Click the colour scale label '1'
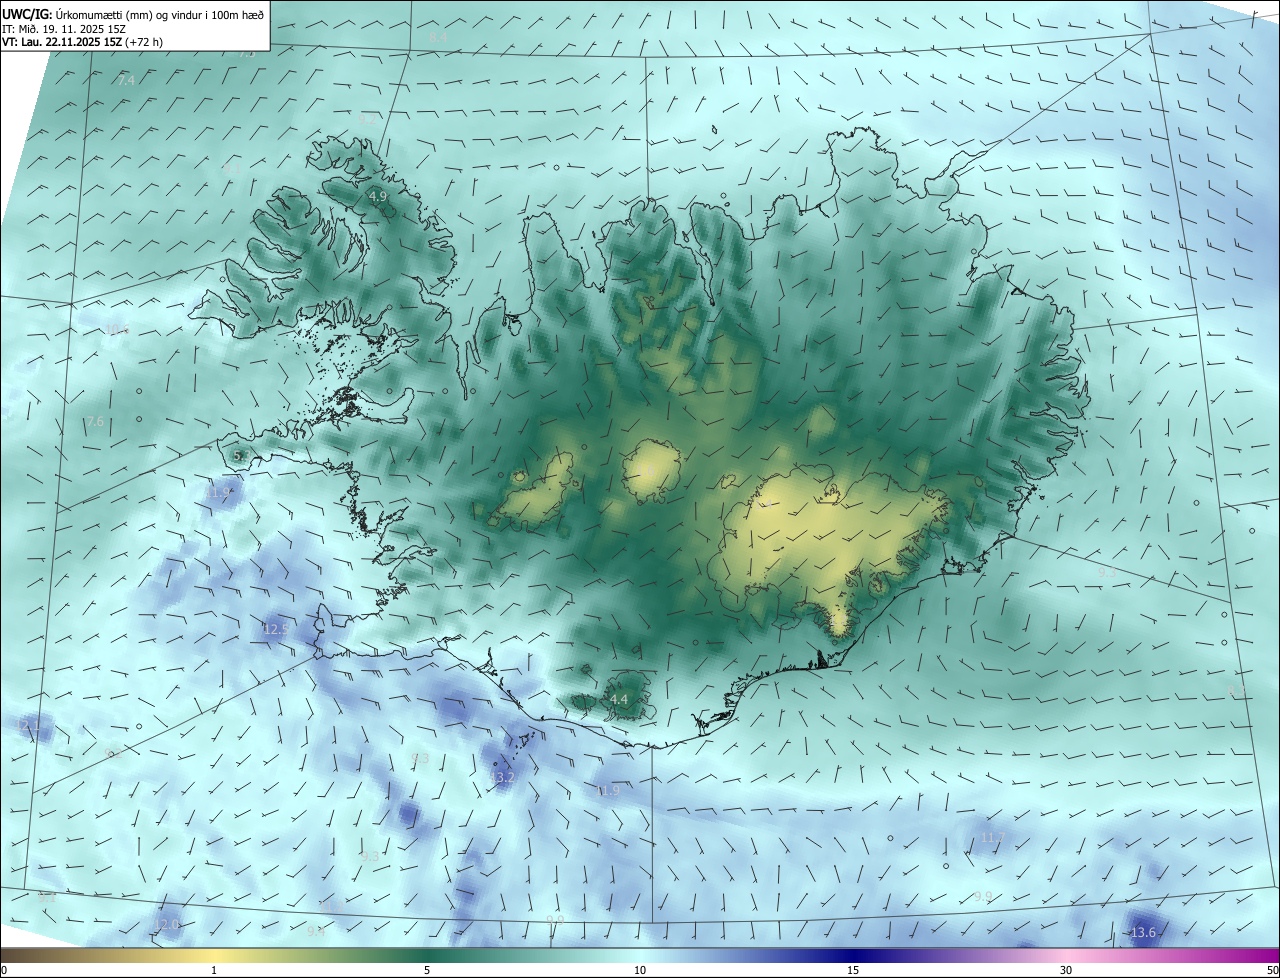1280x978 pixels. pyautogui.click(x=214, y=971)
